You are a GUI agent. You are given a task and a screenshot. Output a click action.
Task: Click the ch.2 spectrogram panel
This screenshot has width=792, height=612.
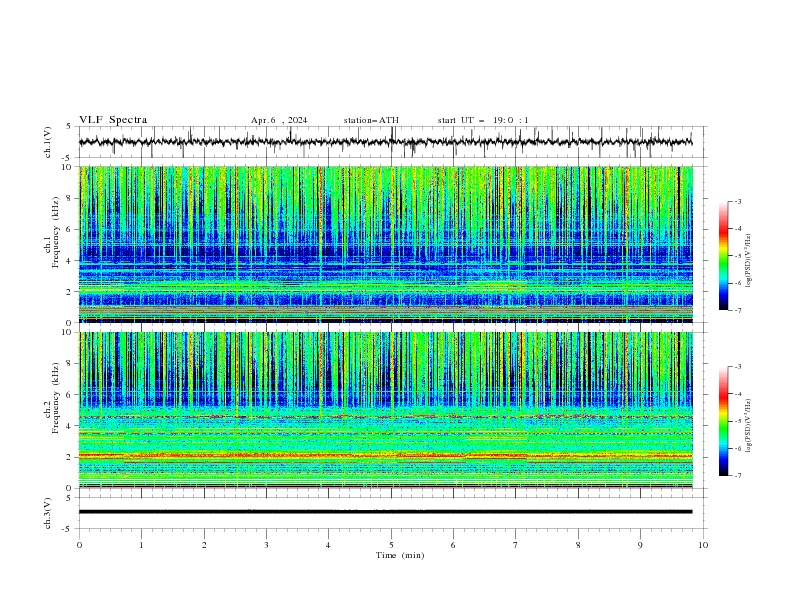point(386,410)
